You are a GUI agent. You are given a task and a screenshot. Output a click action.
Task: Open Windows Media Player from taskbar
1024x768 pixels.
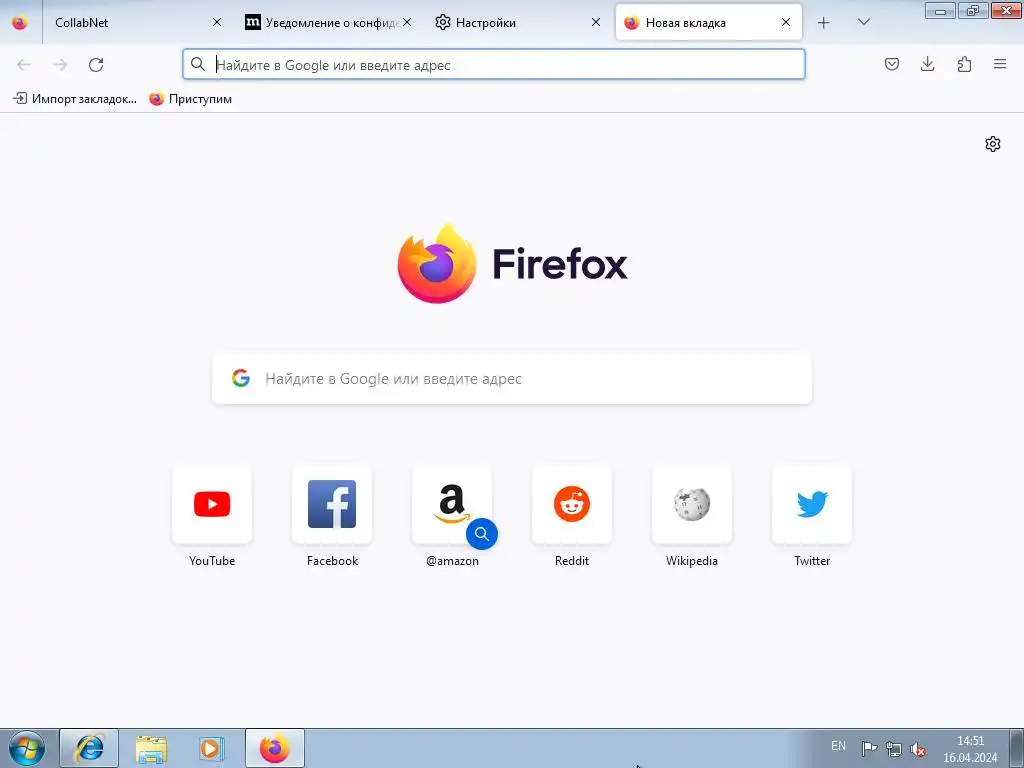[212, 748]
